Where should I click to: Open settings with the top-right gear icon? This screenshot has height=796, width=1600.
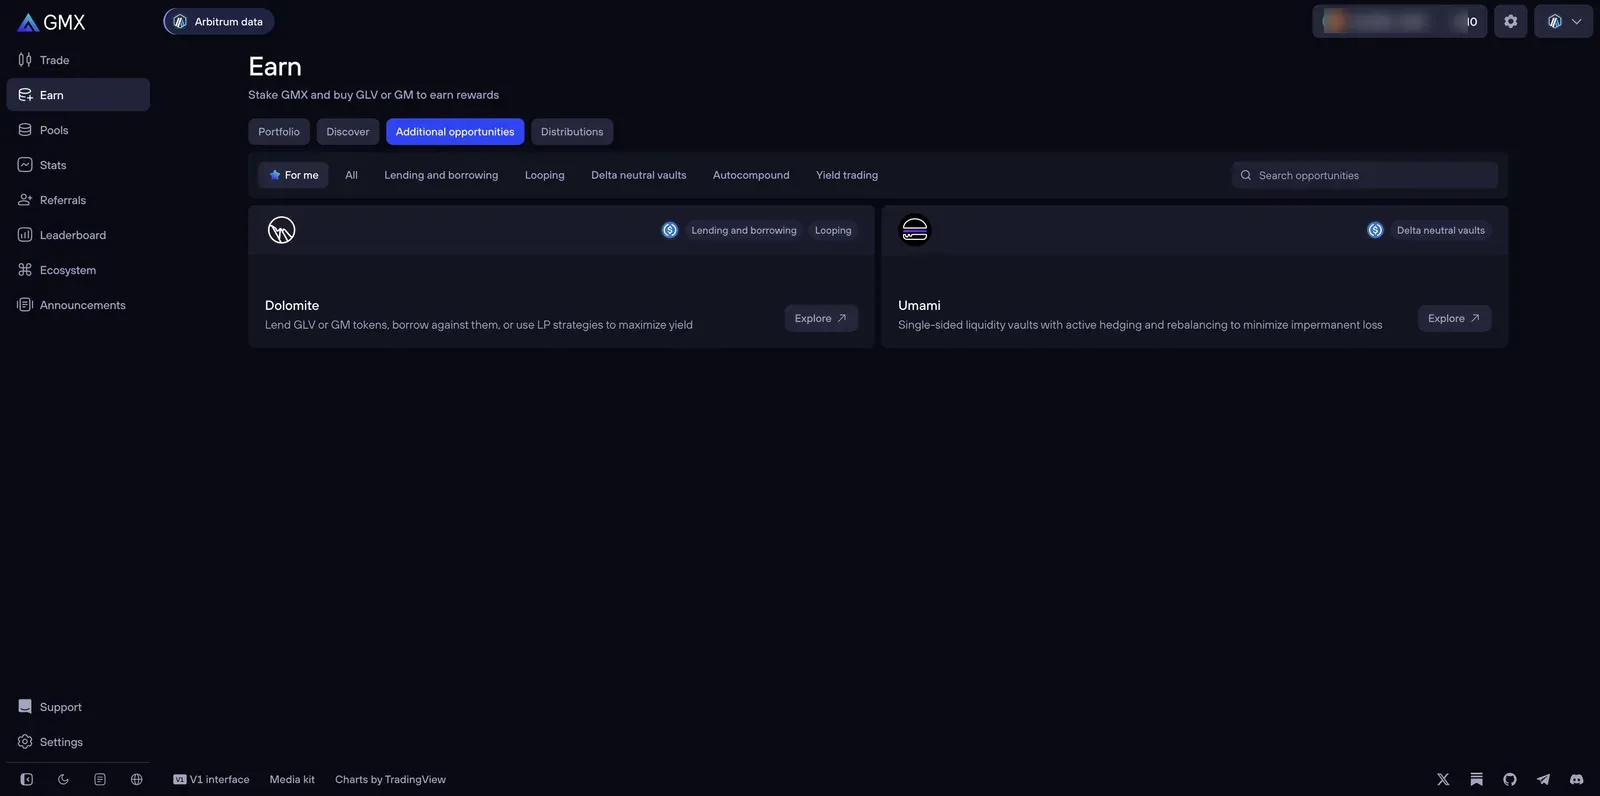(1510, 21)
